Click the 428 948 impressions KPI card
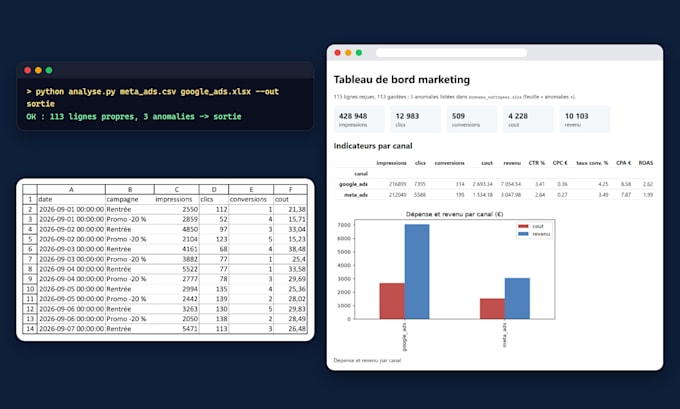 [359, 119]
